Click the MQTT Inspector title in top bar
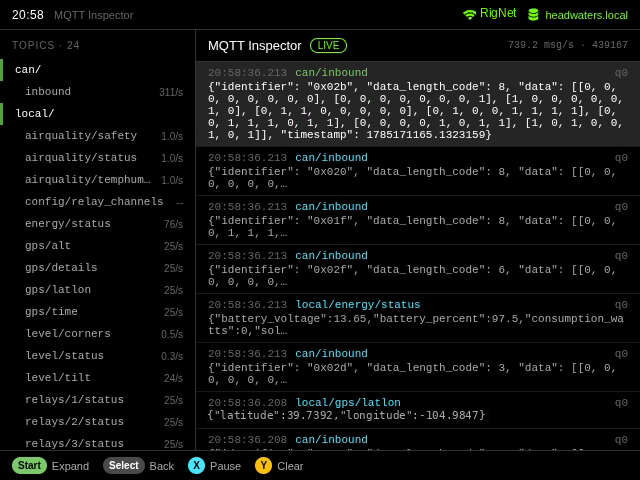This screenshot has width=640, height=480. tap(93, 16)
